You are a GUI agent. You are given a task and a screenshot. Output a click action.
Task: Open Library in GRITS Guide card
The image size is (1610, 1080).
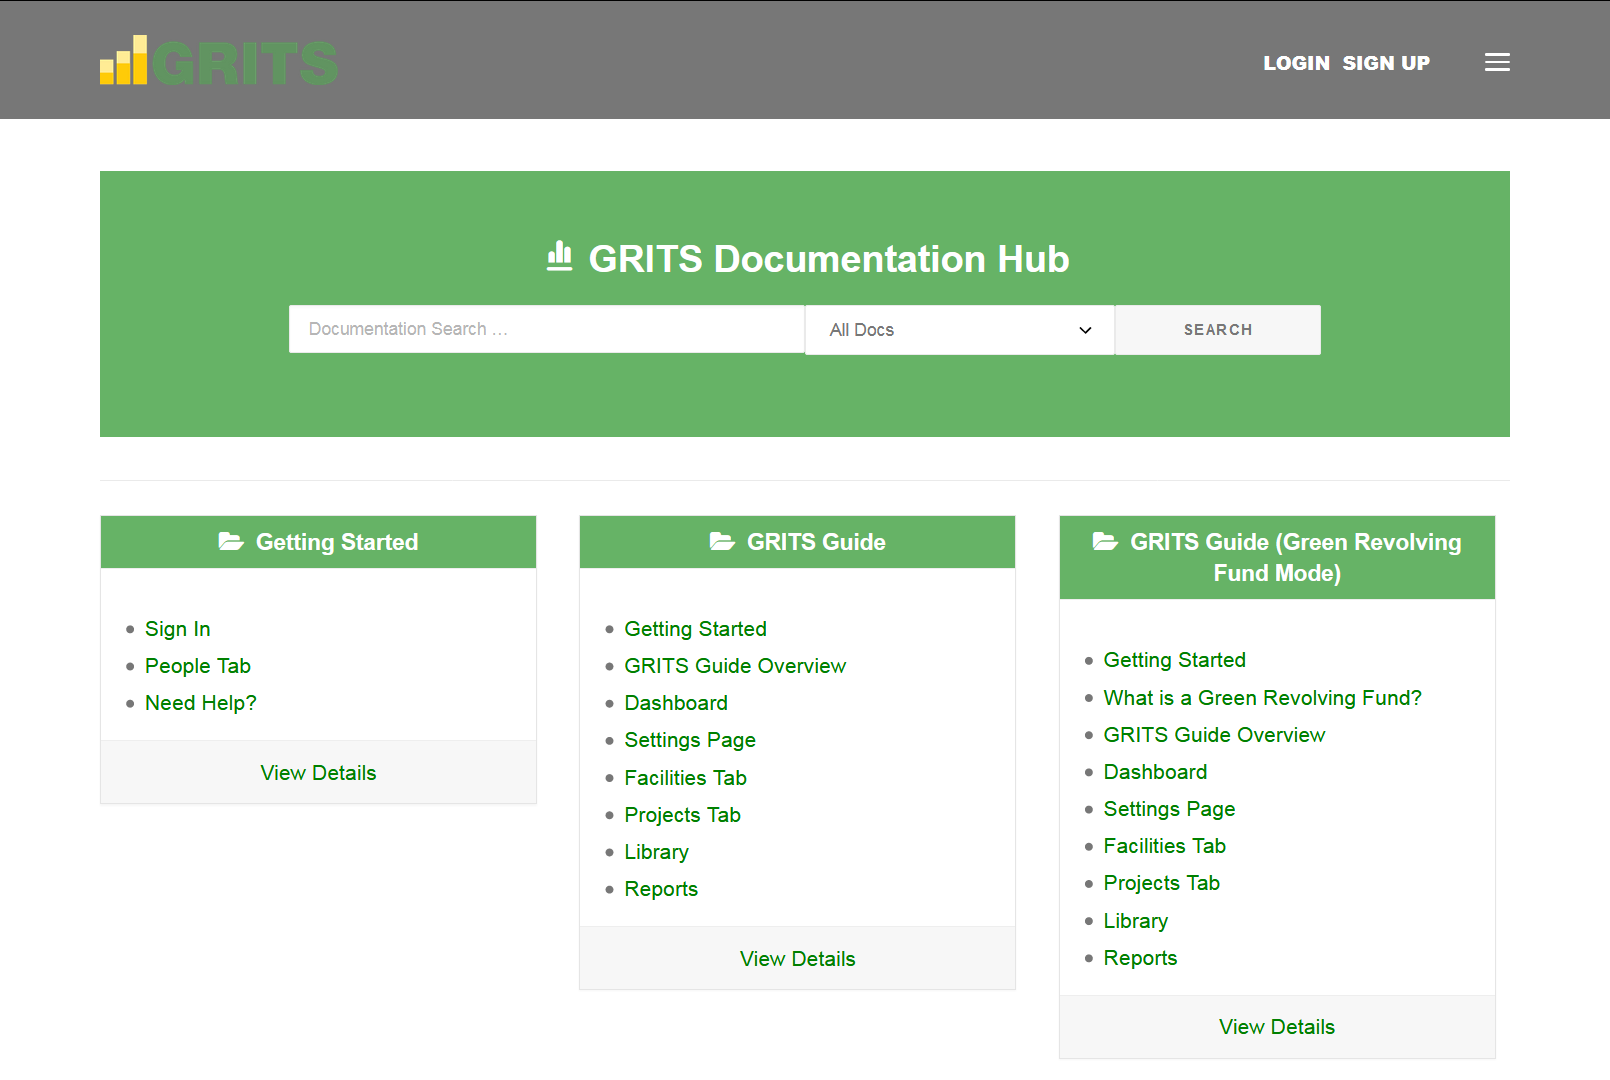657,852
